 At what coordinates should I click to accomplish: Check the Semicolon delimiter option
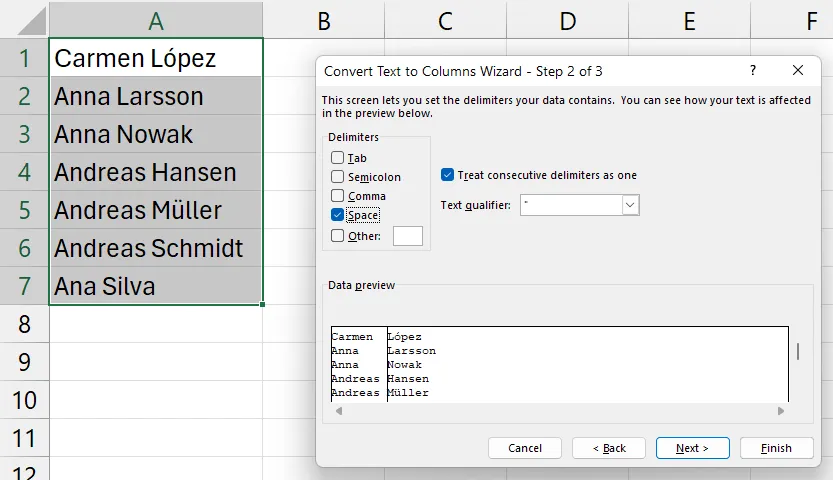coord(338,177)
